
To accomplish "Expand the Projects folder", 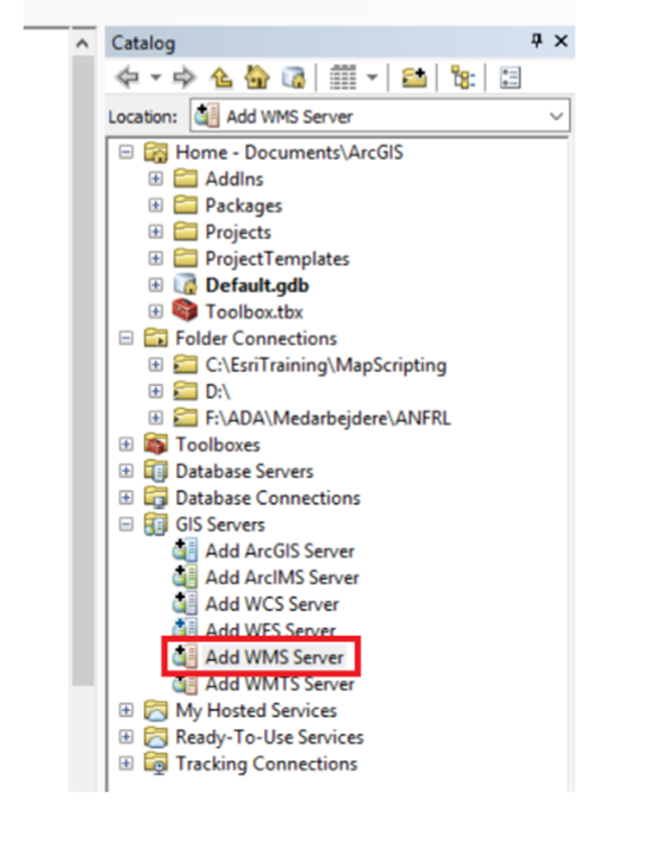I will tap(156, 231).
